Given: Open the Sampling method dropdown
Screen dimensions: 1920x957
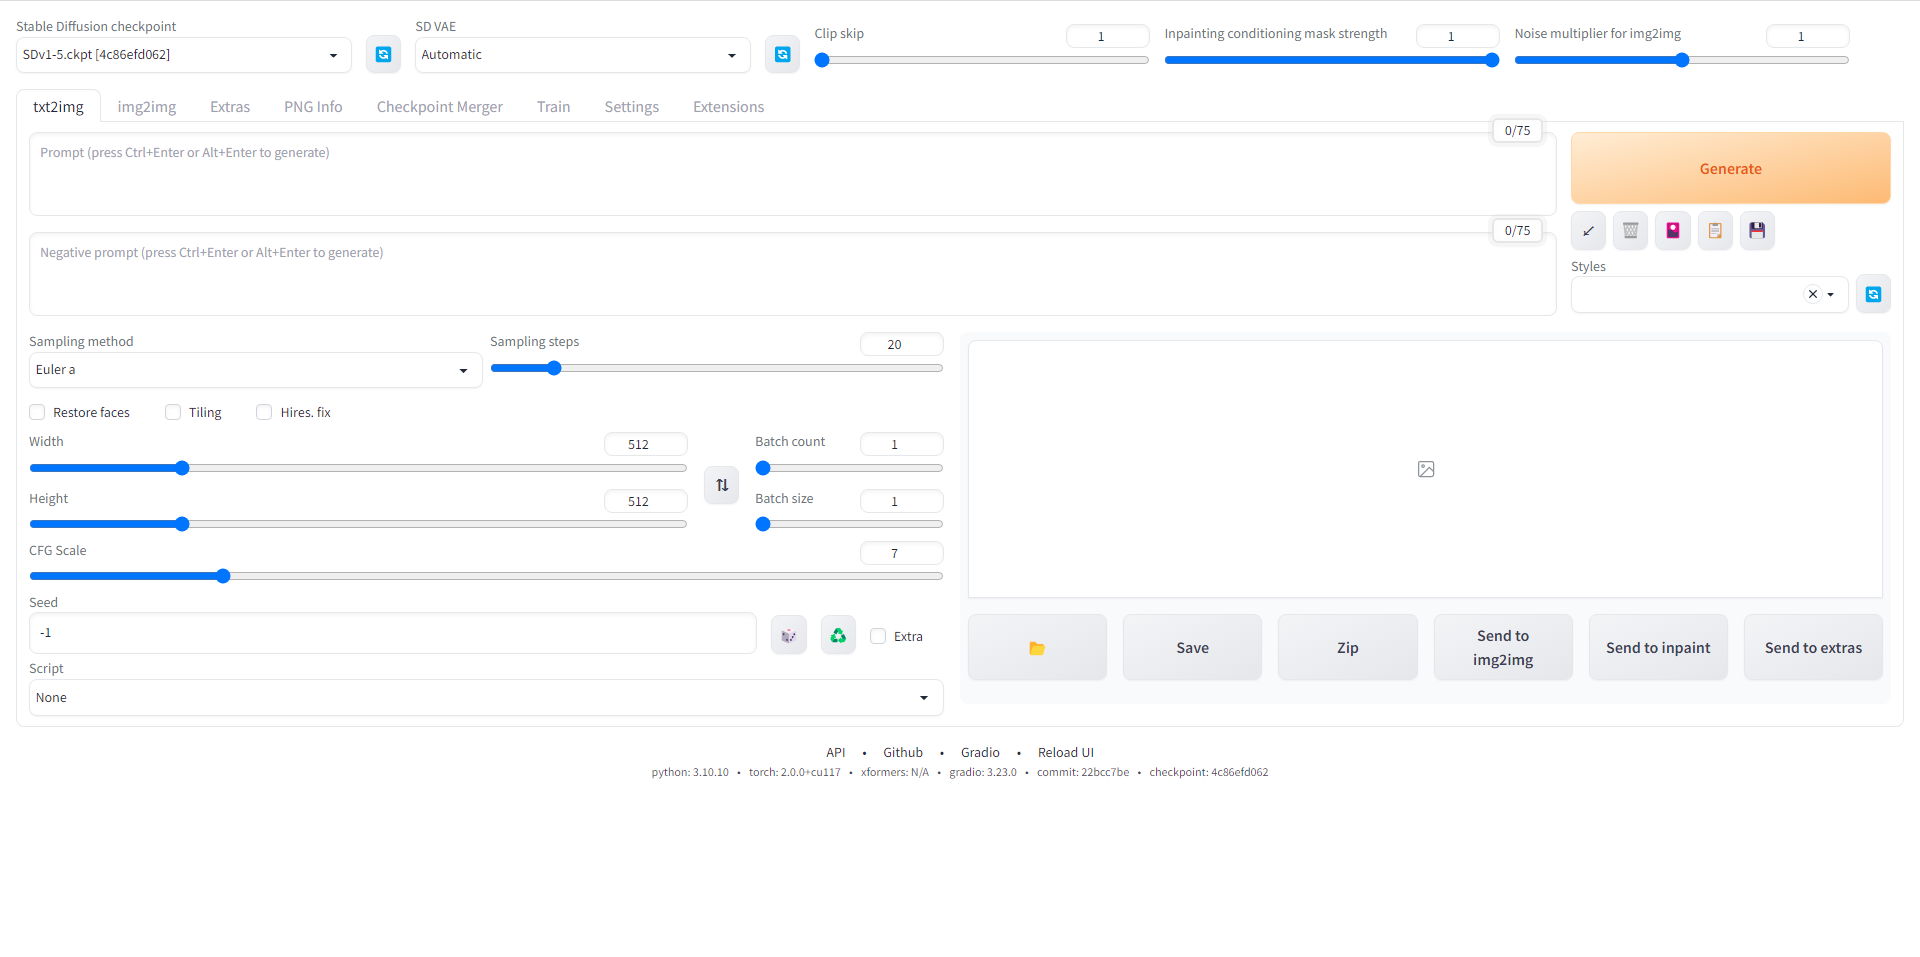Looking at the screenshot, I should 255,370.
